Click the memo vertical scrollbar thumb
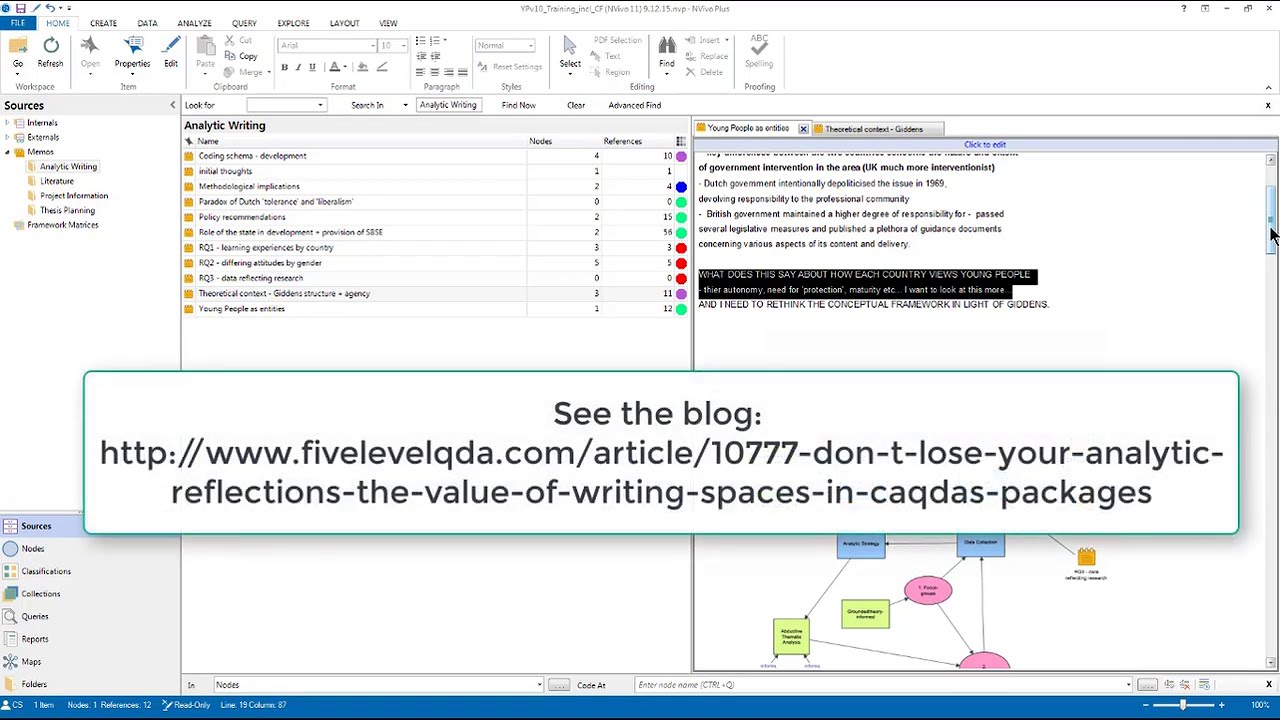The height and width of the screenshot is (720, 1280). 1271,220
